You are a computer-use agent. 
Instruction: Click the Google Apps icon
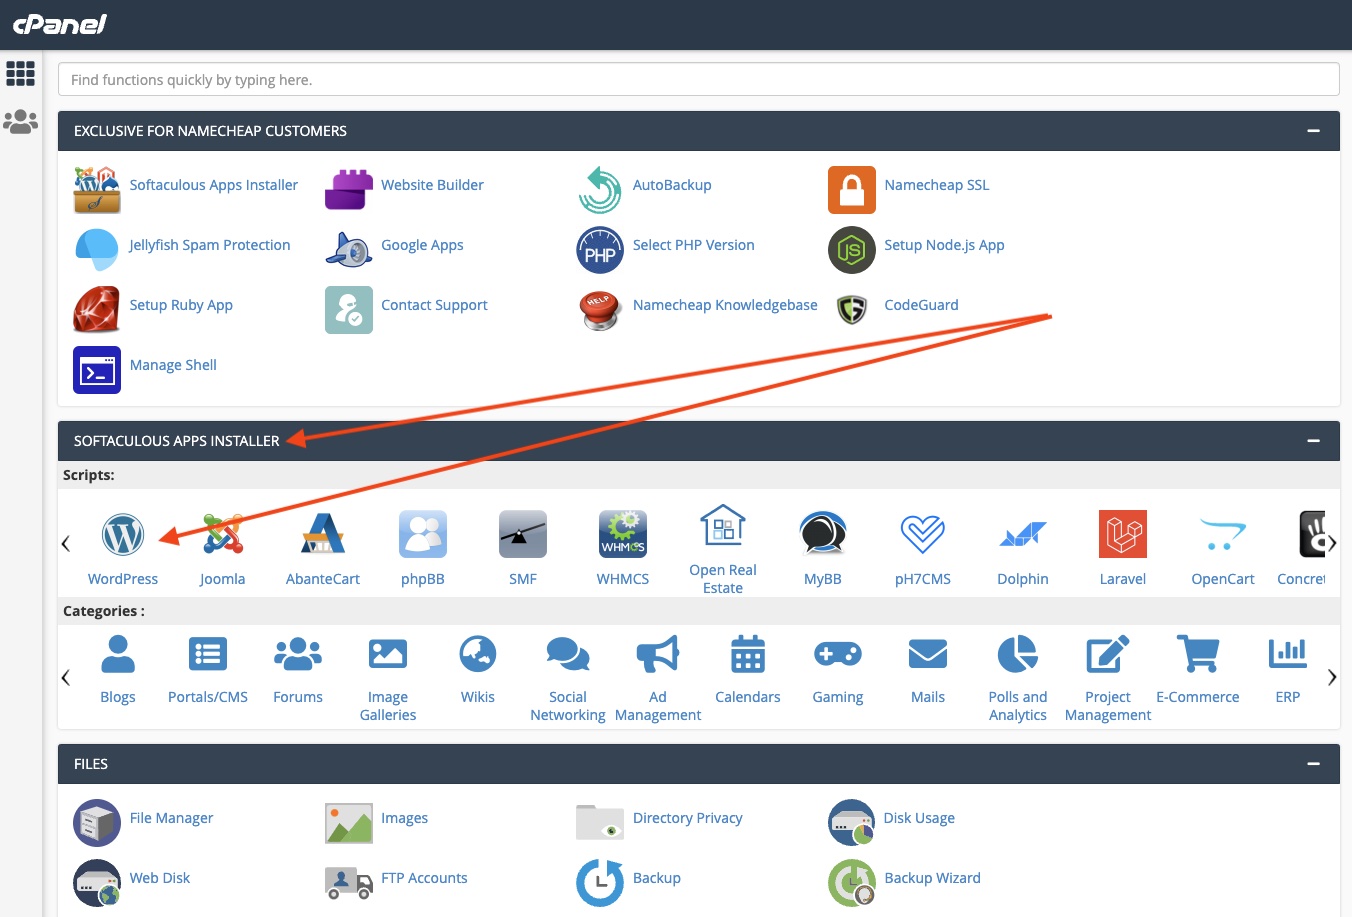349,250
